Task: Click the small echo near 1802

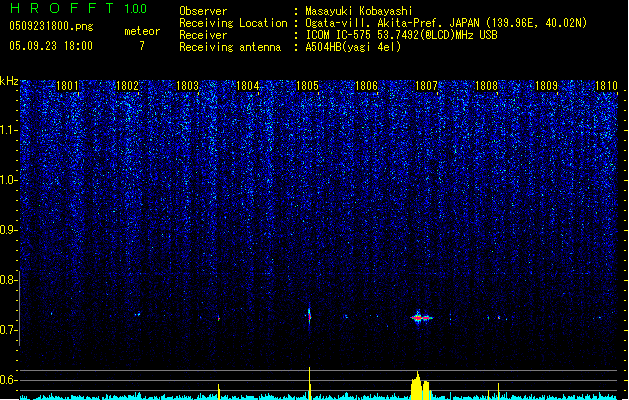Action: [138, 315]
